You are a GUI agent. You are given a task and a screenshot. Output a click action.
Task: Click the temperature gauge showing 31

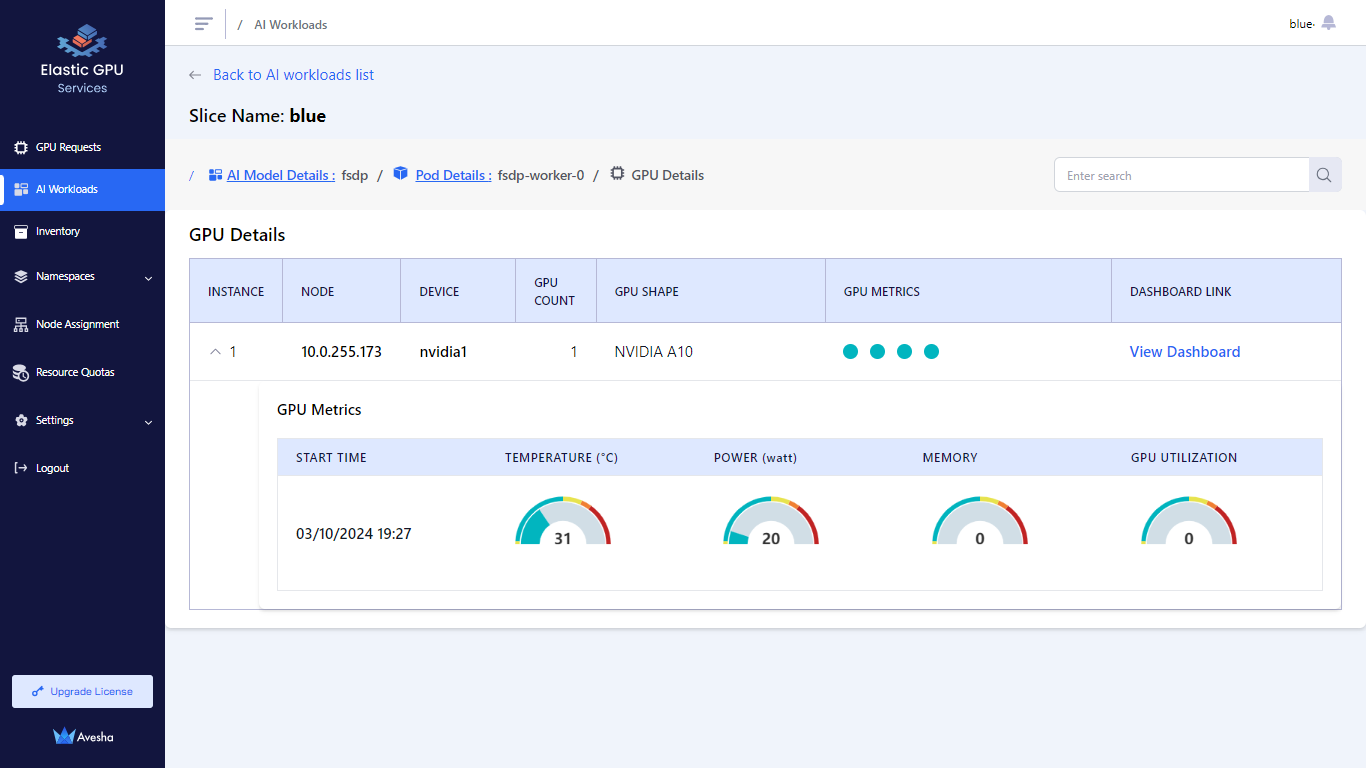(563, 520)
